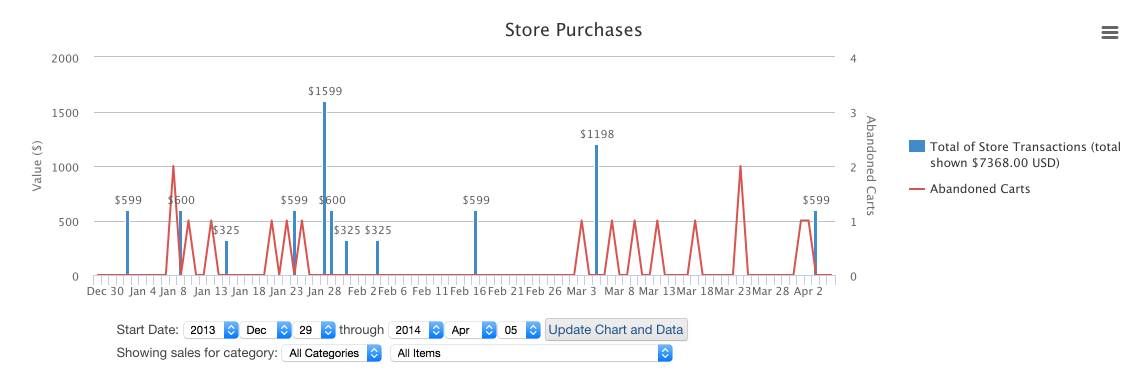This screenshot has height=373, width=1136.
Task: Open the start day 29 dropdown
Action: pyautogui.click(x=314, y=330)
